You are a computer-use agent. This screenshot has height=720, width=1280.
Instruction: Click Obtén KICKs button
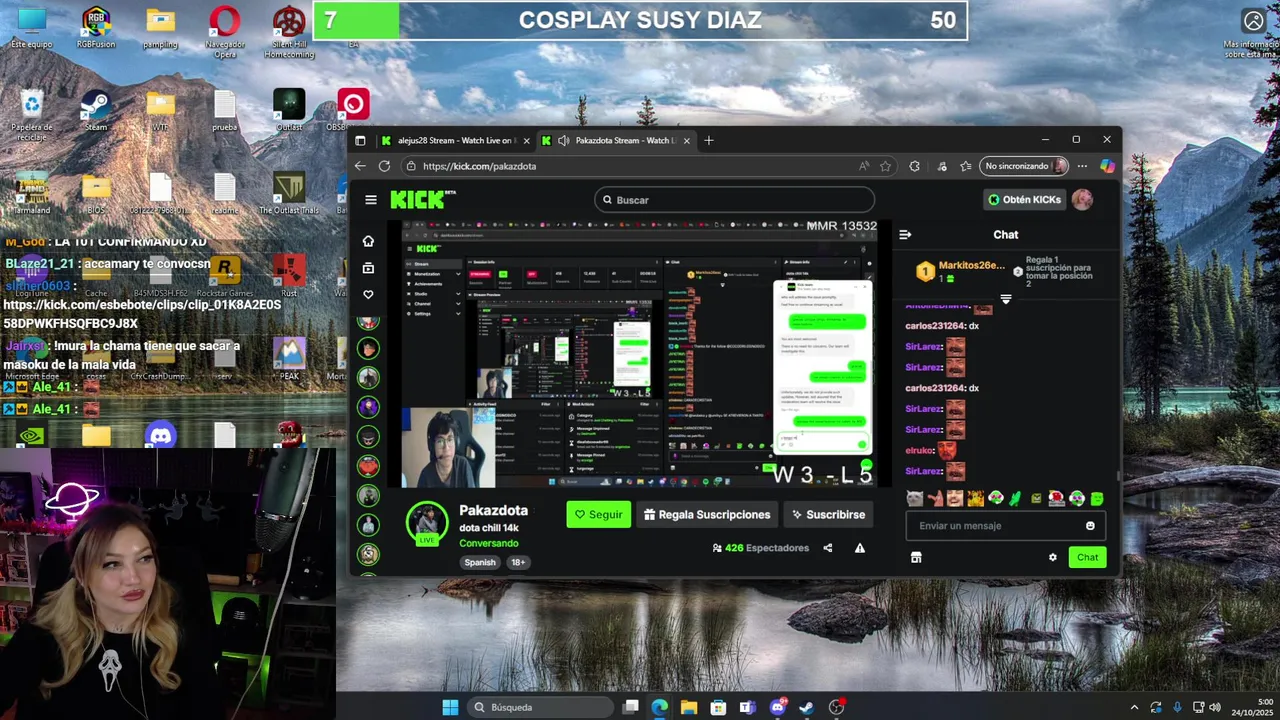[1024, 200]
